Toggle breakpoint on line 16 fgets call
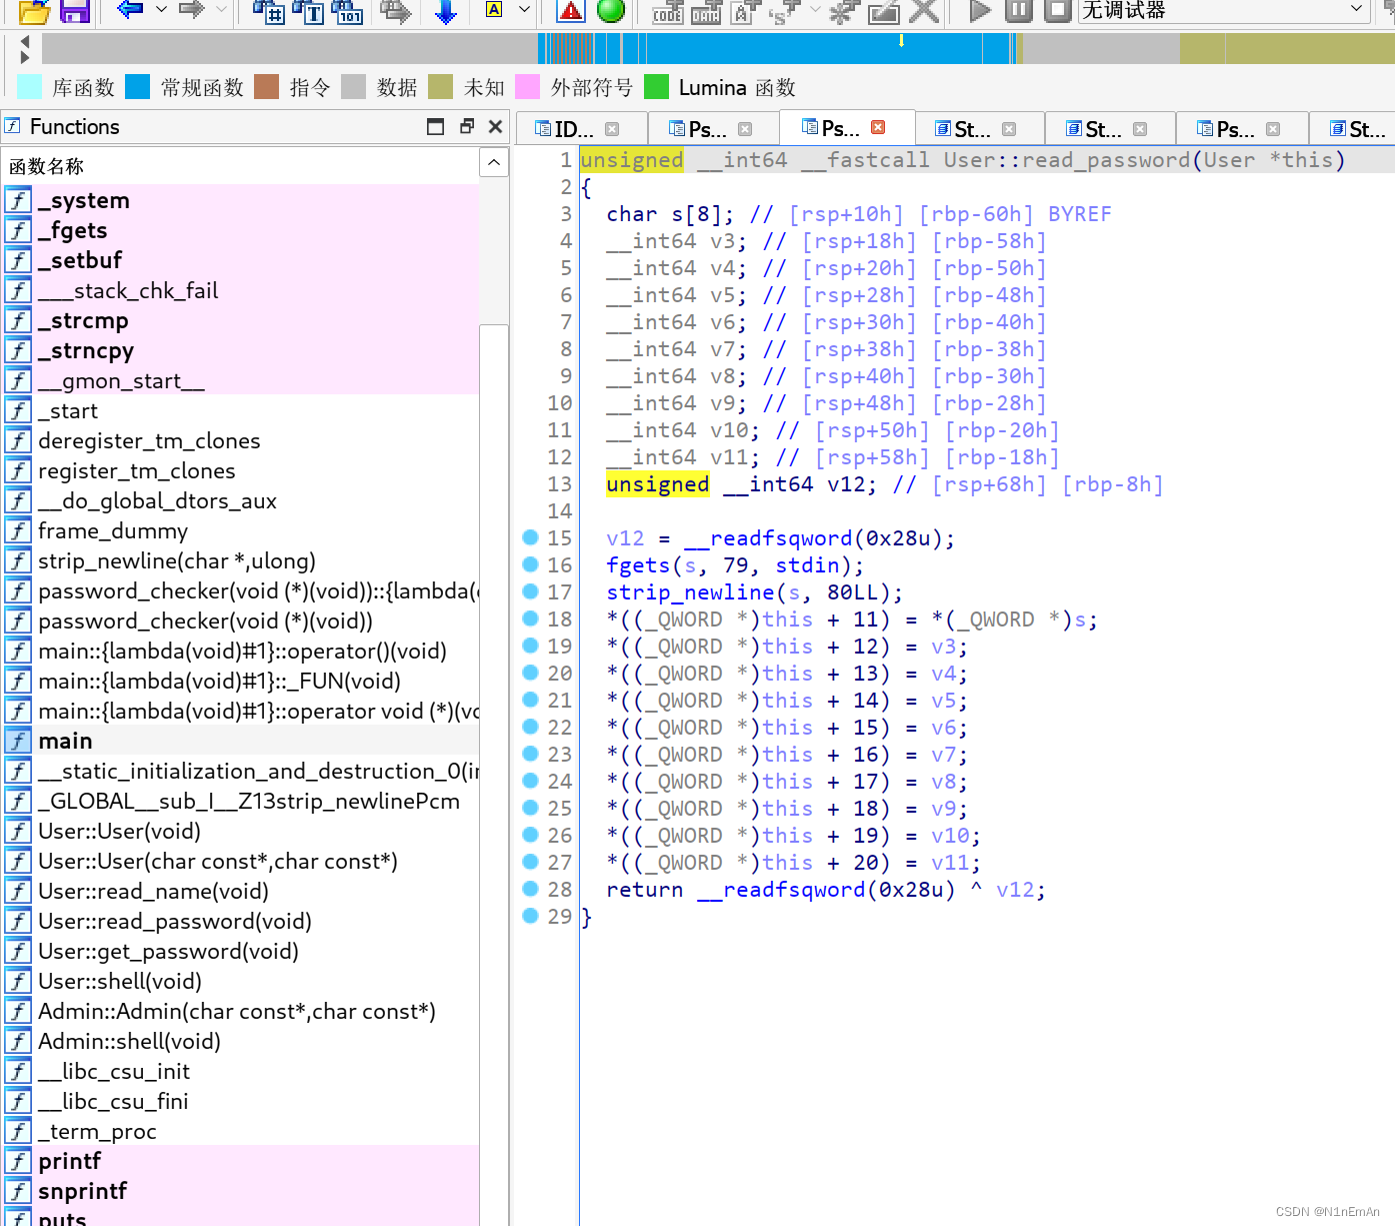 [531, 565]
